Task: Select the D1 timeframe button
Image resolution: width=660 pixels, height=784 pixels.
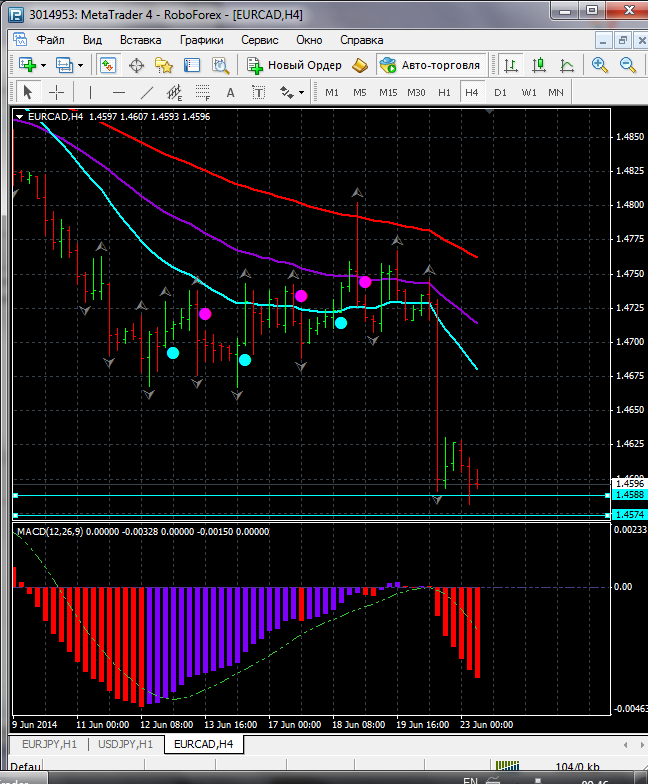Action: (x=500, y=92)
